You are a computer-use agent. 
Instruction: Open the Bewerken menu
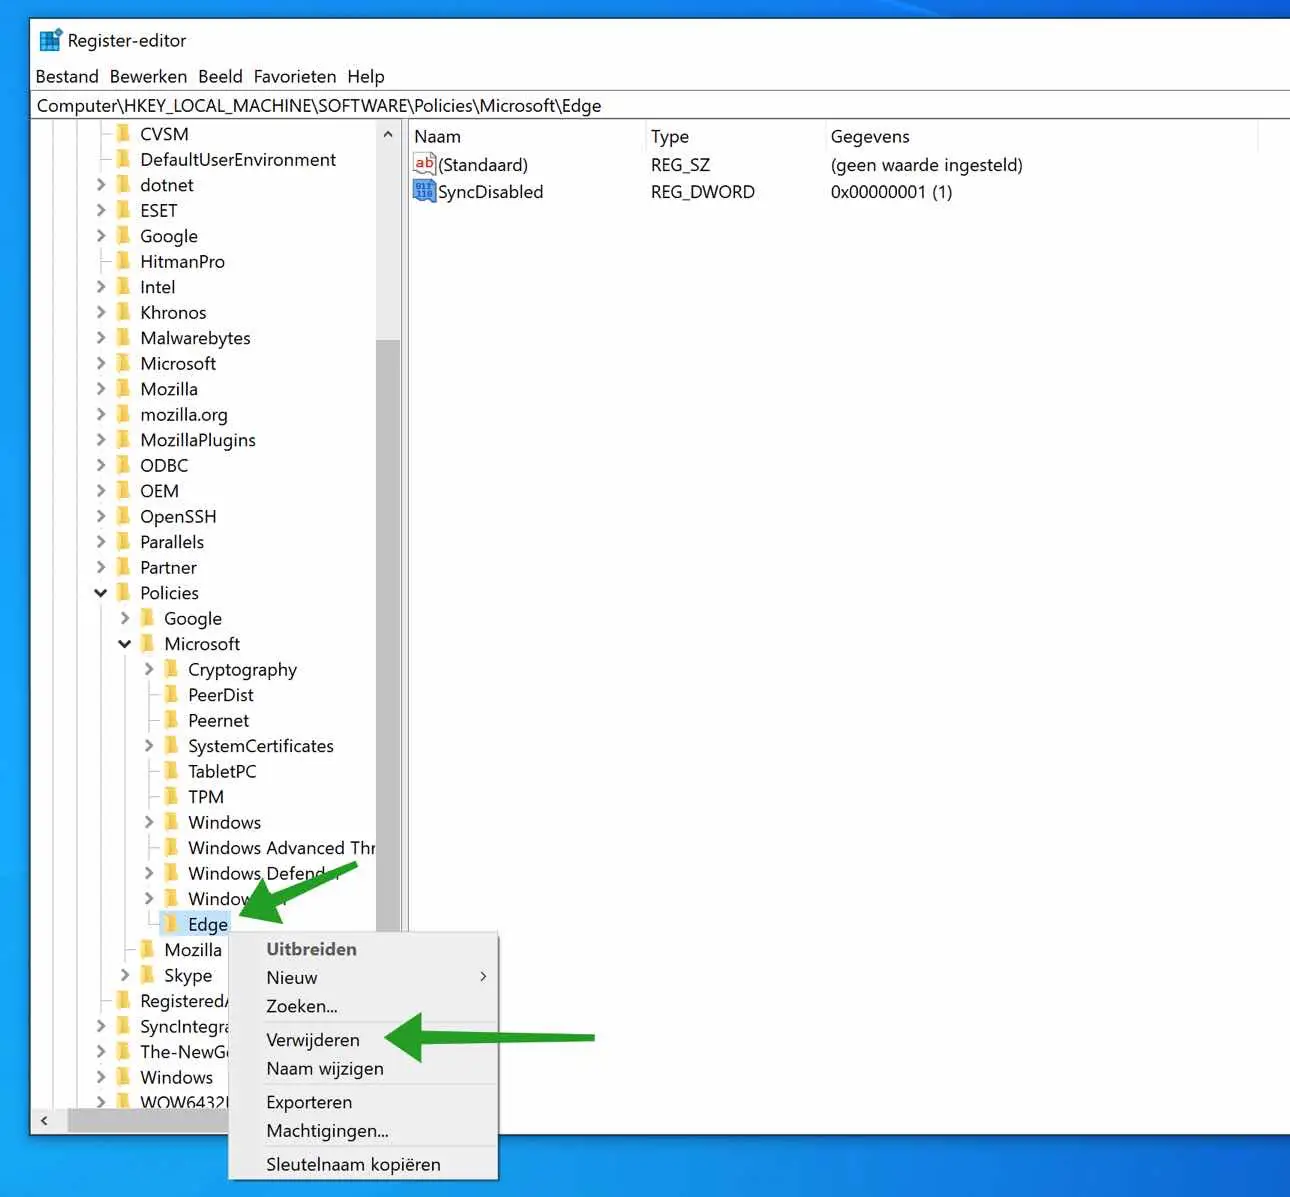(148, 76)
